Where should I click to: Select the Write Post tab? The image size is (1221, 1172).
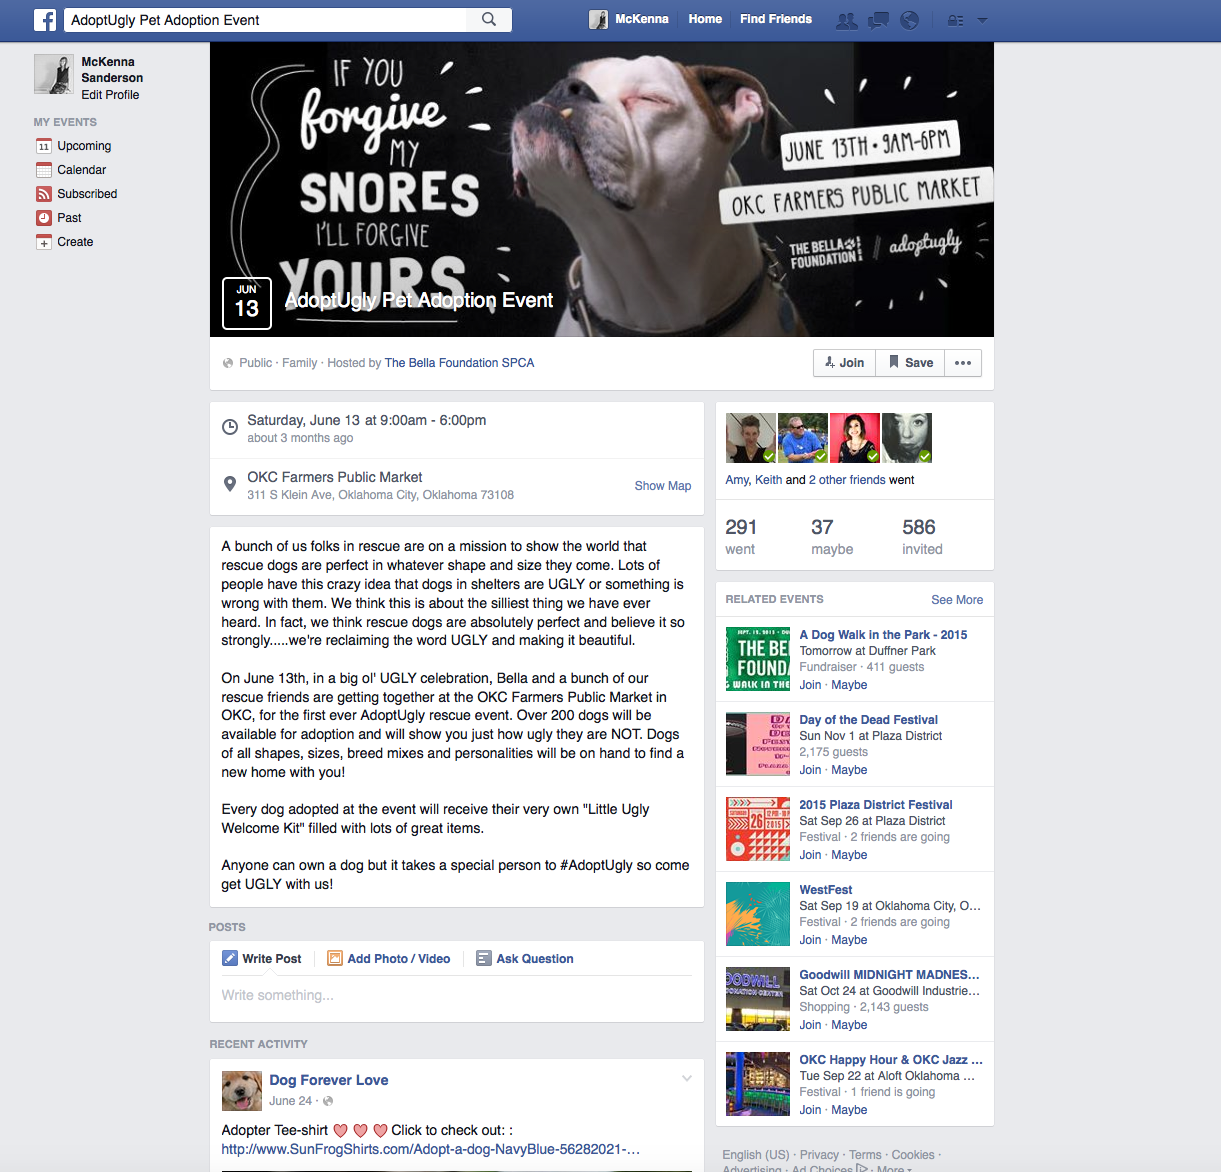(262, 958)
